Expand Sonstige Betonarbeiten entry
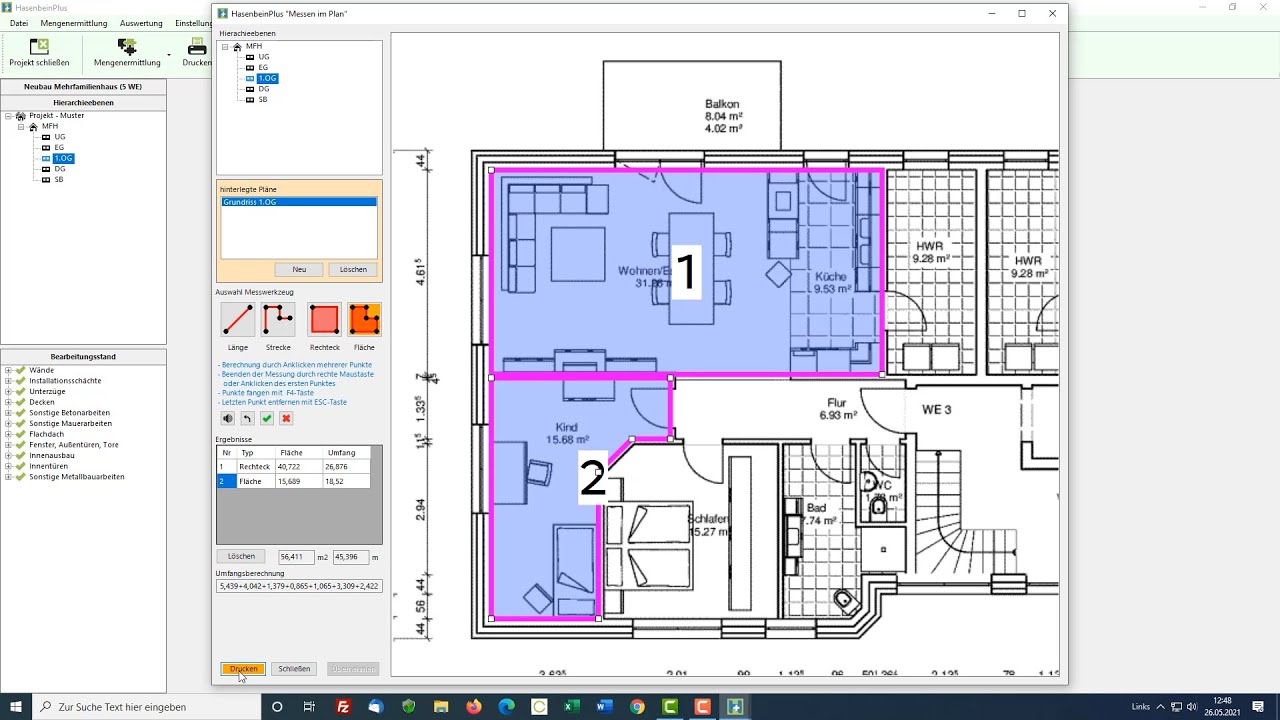 (8, 413)
